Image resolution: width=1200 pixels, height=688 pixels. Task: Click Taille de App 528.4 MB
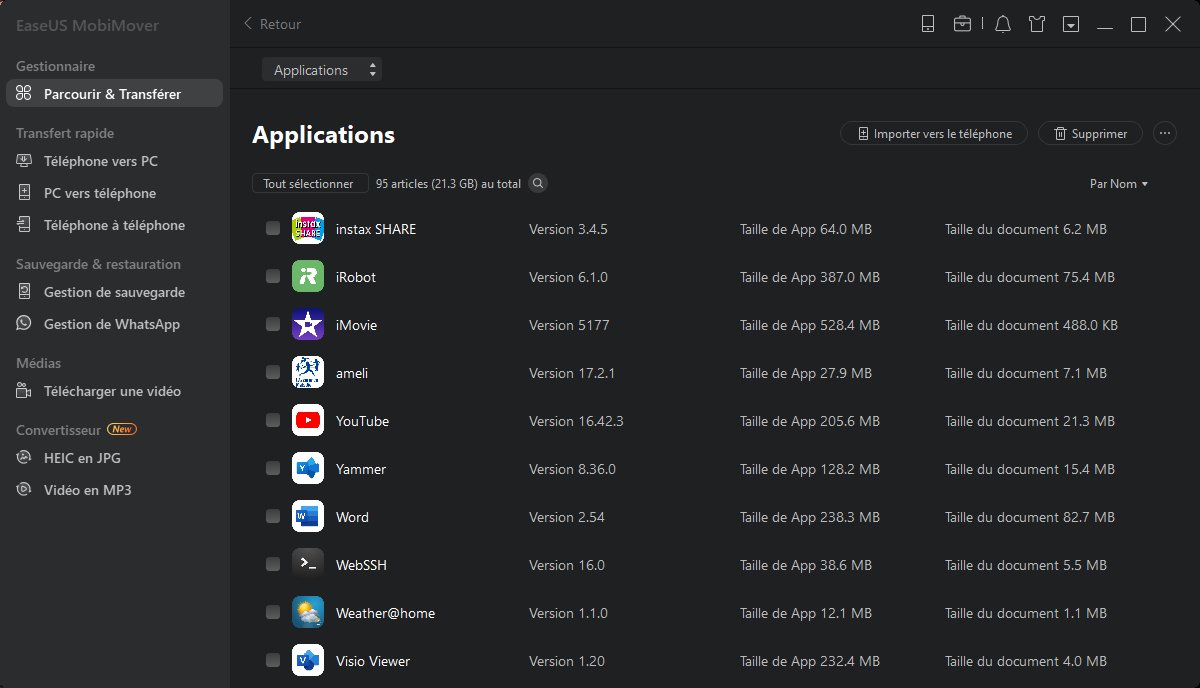coord(810,325)
